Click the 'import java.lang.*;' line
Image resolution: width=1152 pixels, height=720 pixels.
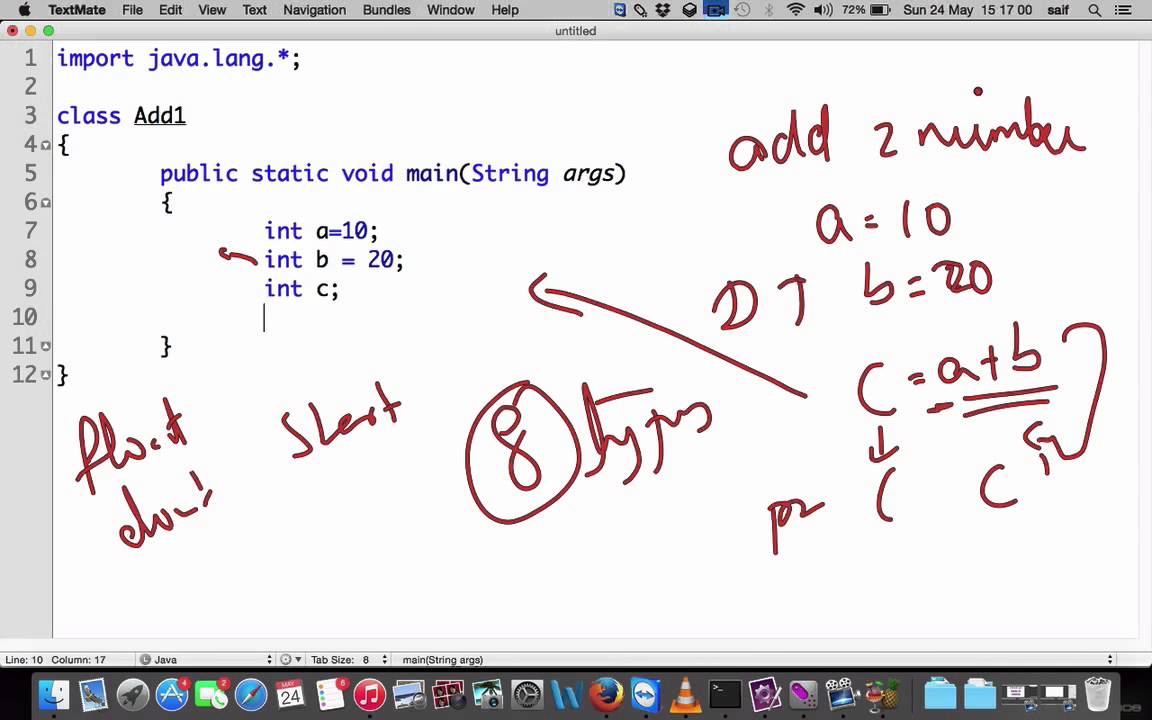[179, 58]
